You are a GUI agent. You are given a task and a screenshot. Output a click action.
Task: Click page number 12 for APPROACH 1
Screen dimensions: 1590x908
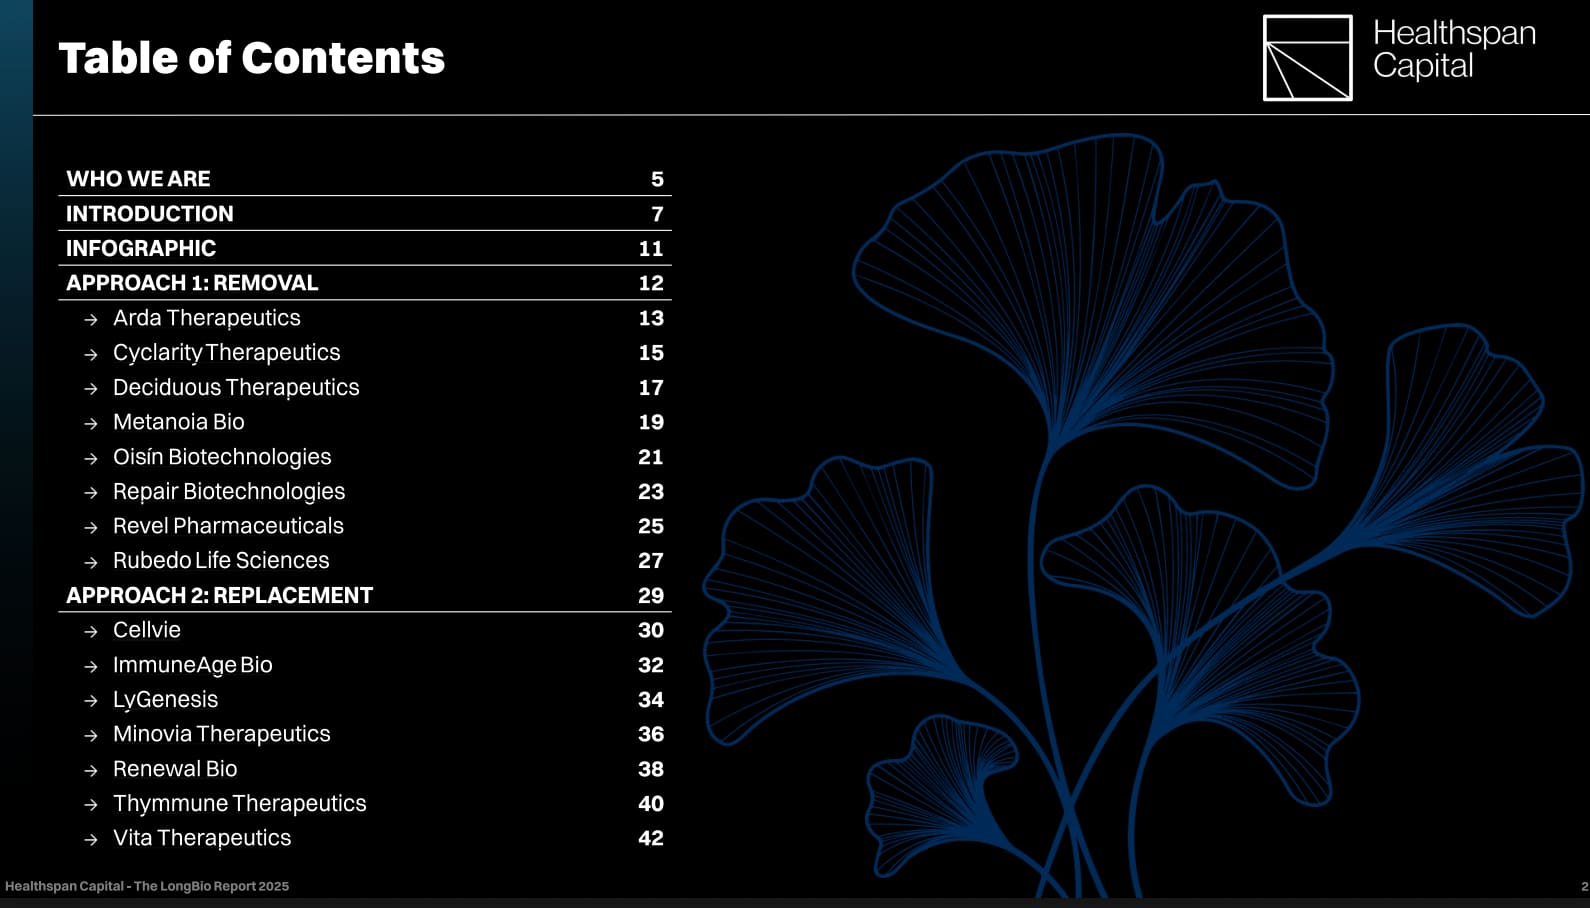(651, 283)
